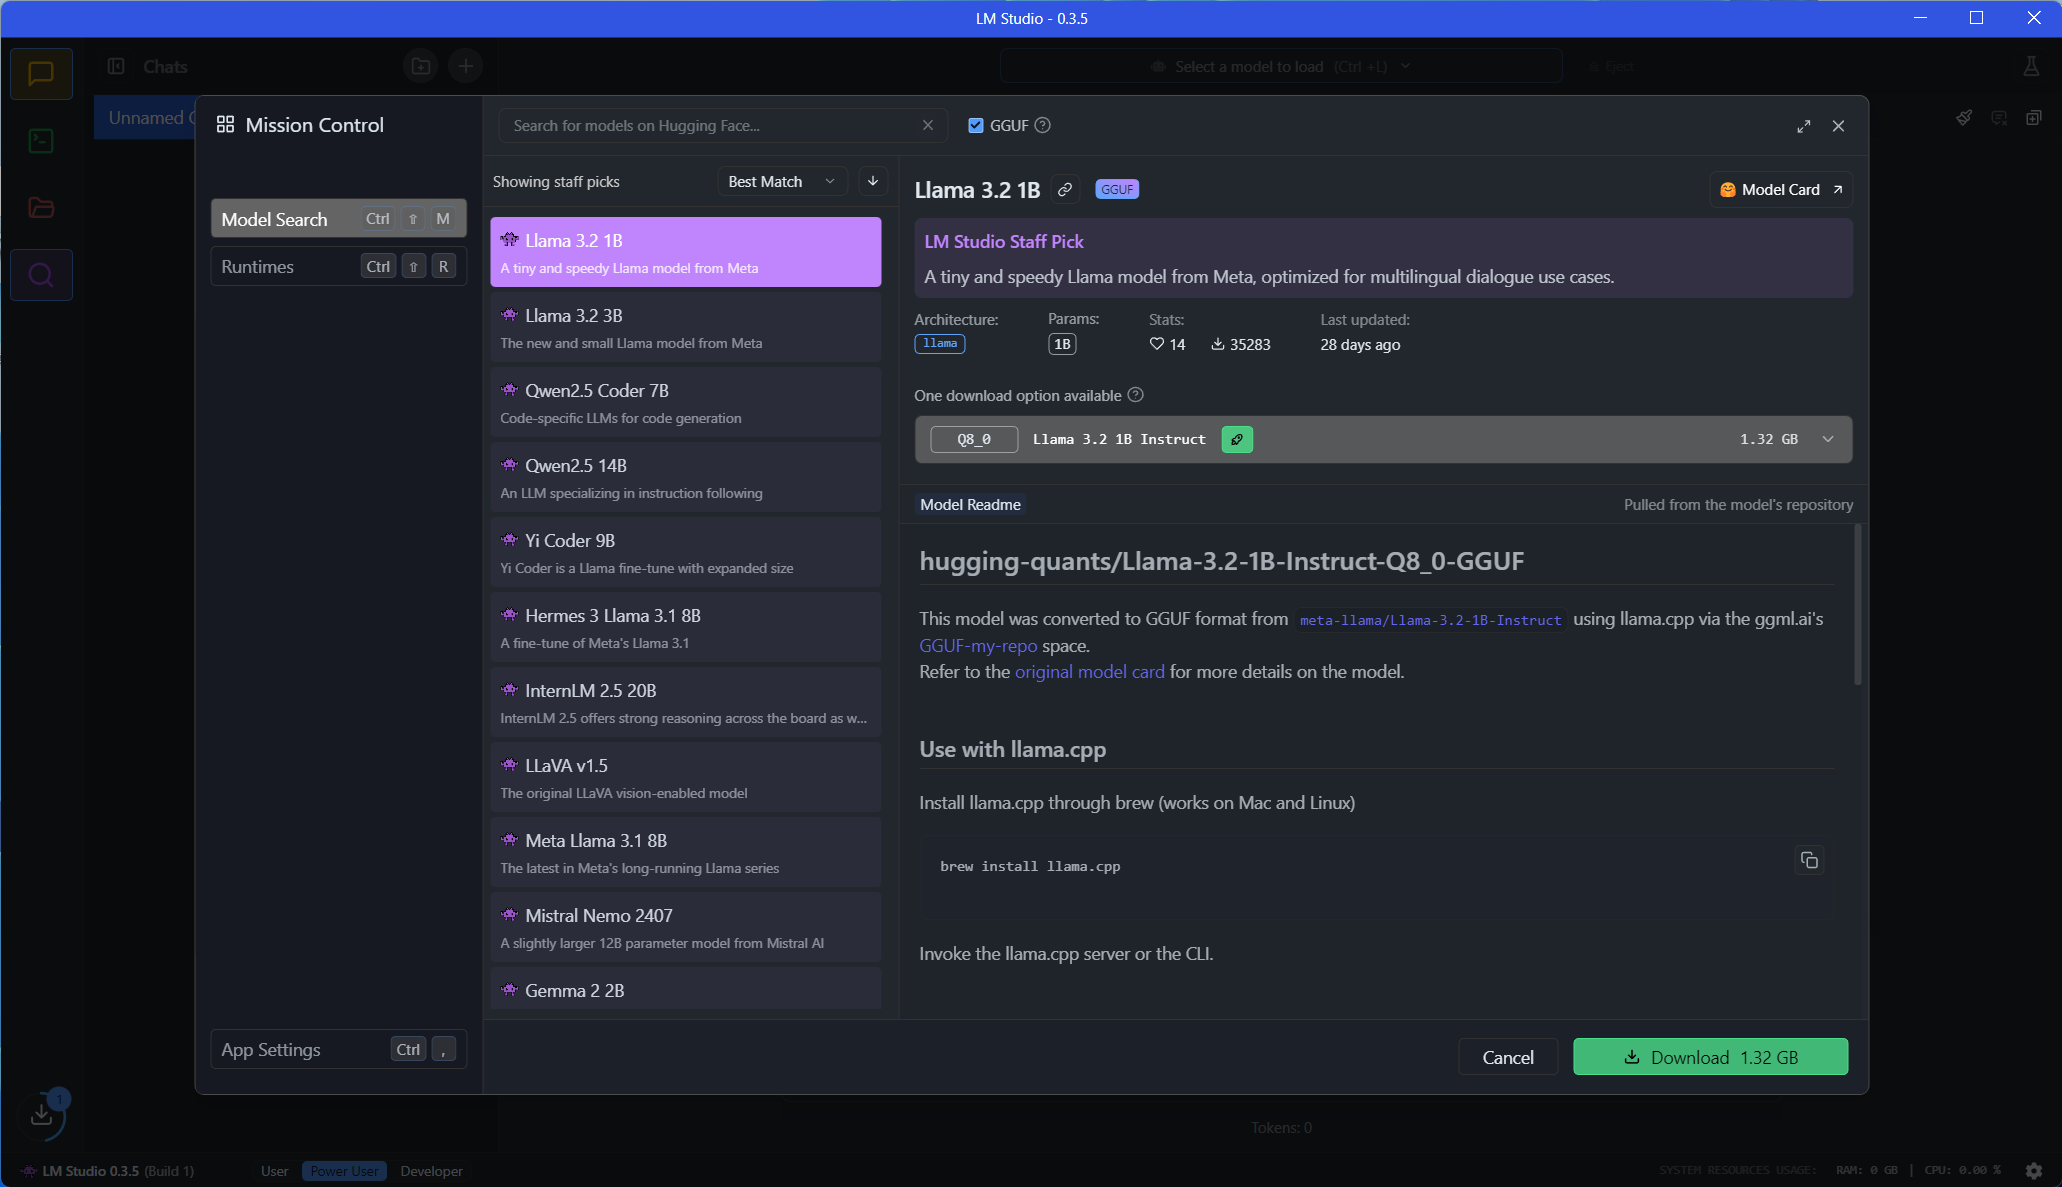Screen dimensions: 2062x1187
Task: Click the new folder icon in Chats
Action: 421,66
